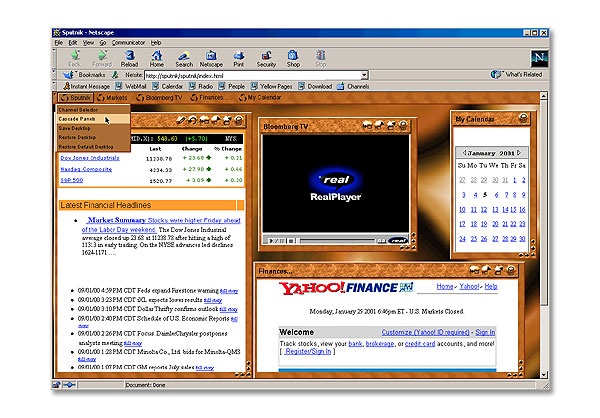This screenshot has height=418, width=600.
Task: Open the Communicator menu
Action: pos(128,43)
